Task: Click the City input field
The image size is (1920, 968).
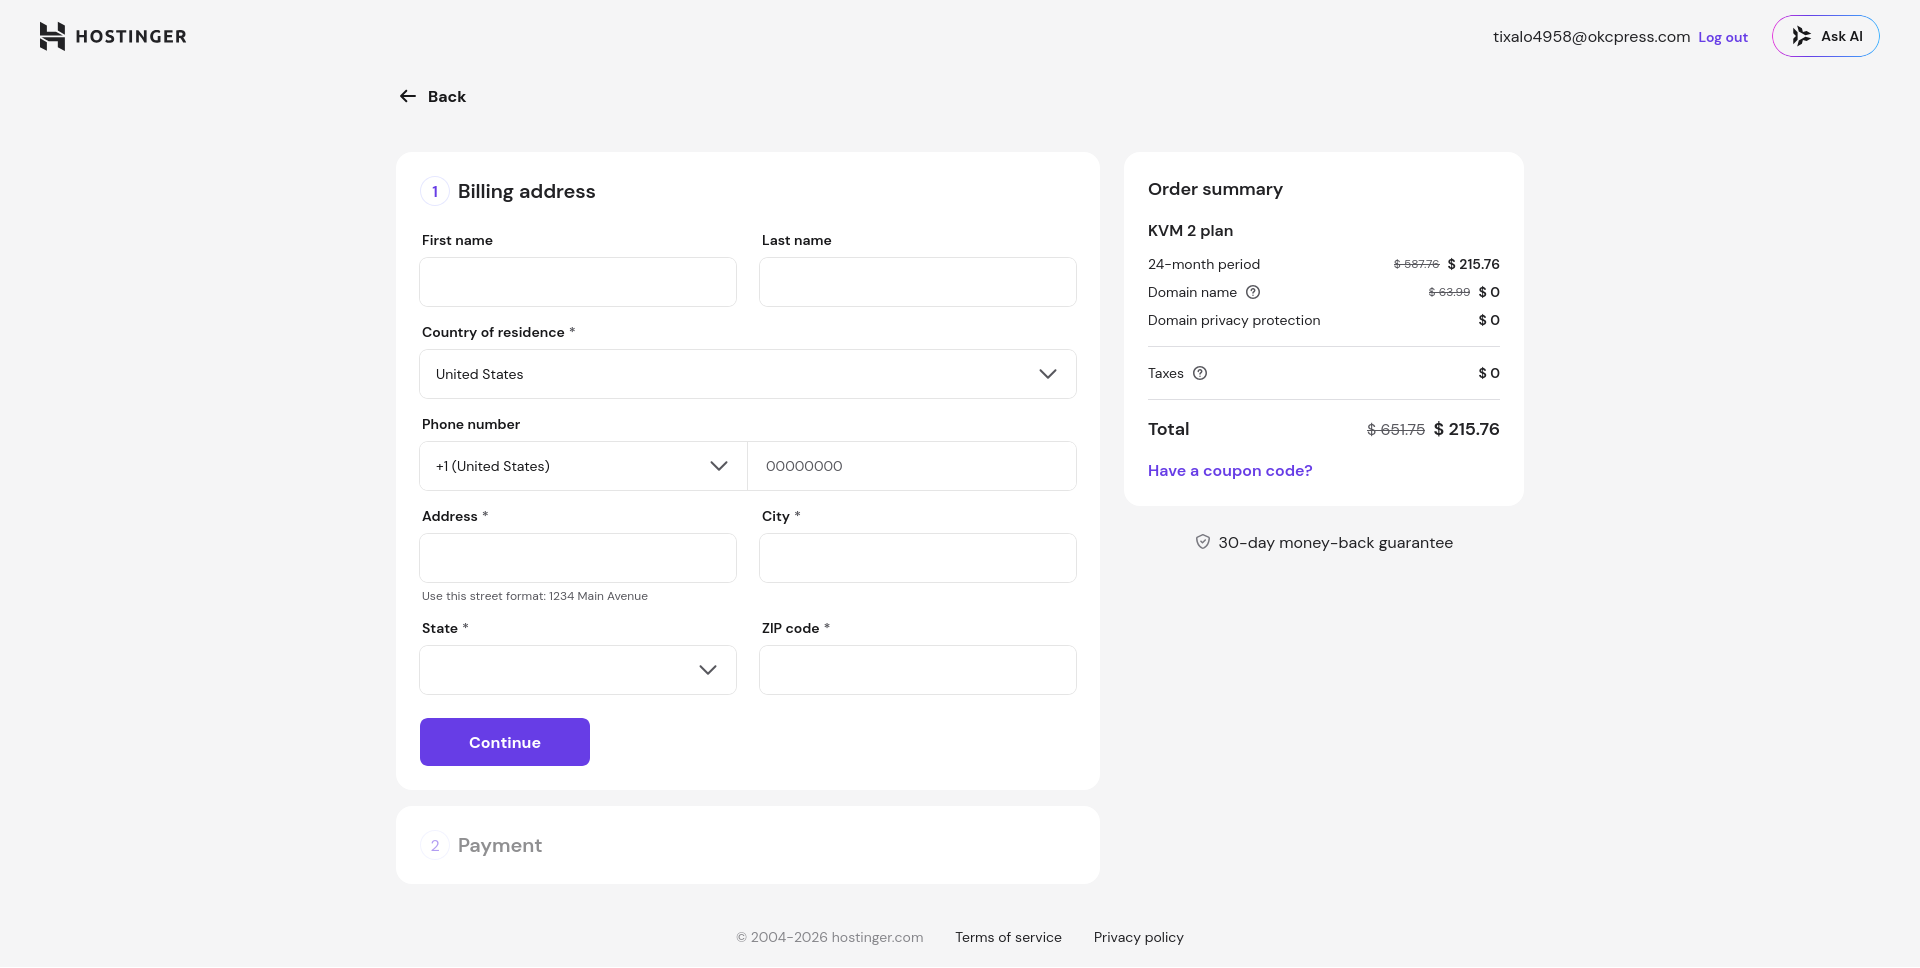Action: coord(918,558)
